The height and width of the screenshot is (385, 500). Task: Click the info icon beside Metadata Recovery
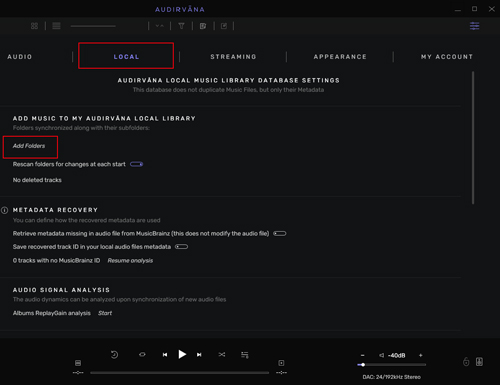tap(5, 210)
